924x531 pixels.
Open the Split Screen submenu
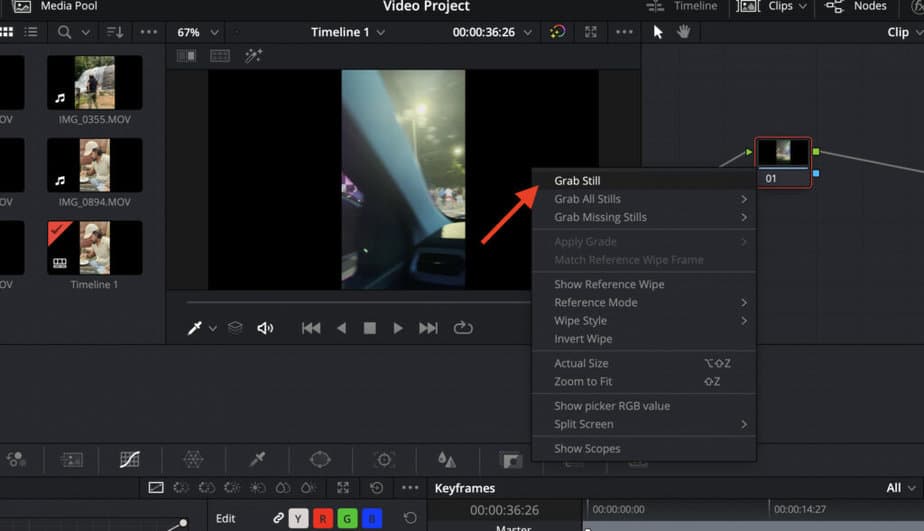(x=644, y=424)
